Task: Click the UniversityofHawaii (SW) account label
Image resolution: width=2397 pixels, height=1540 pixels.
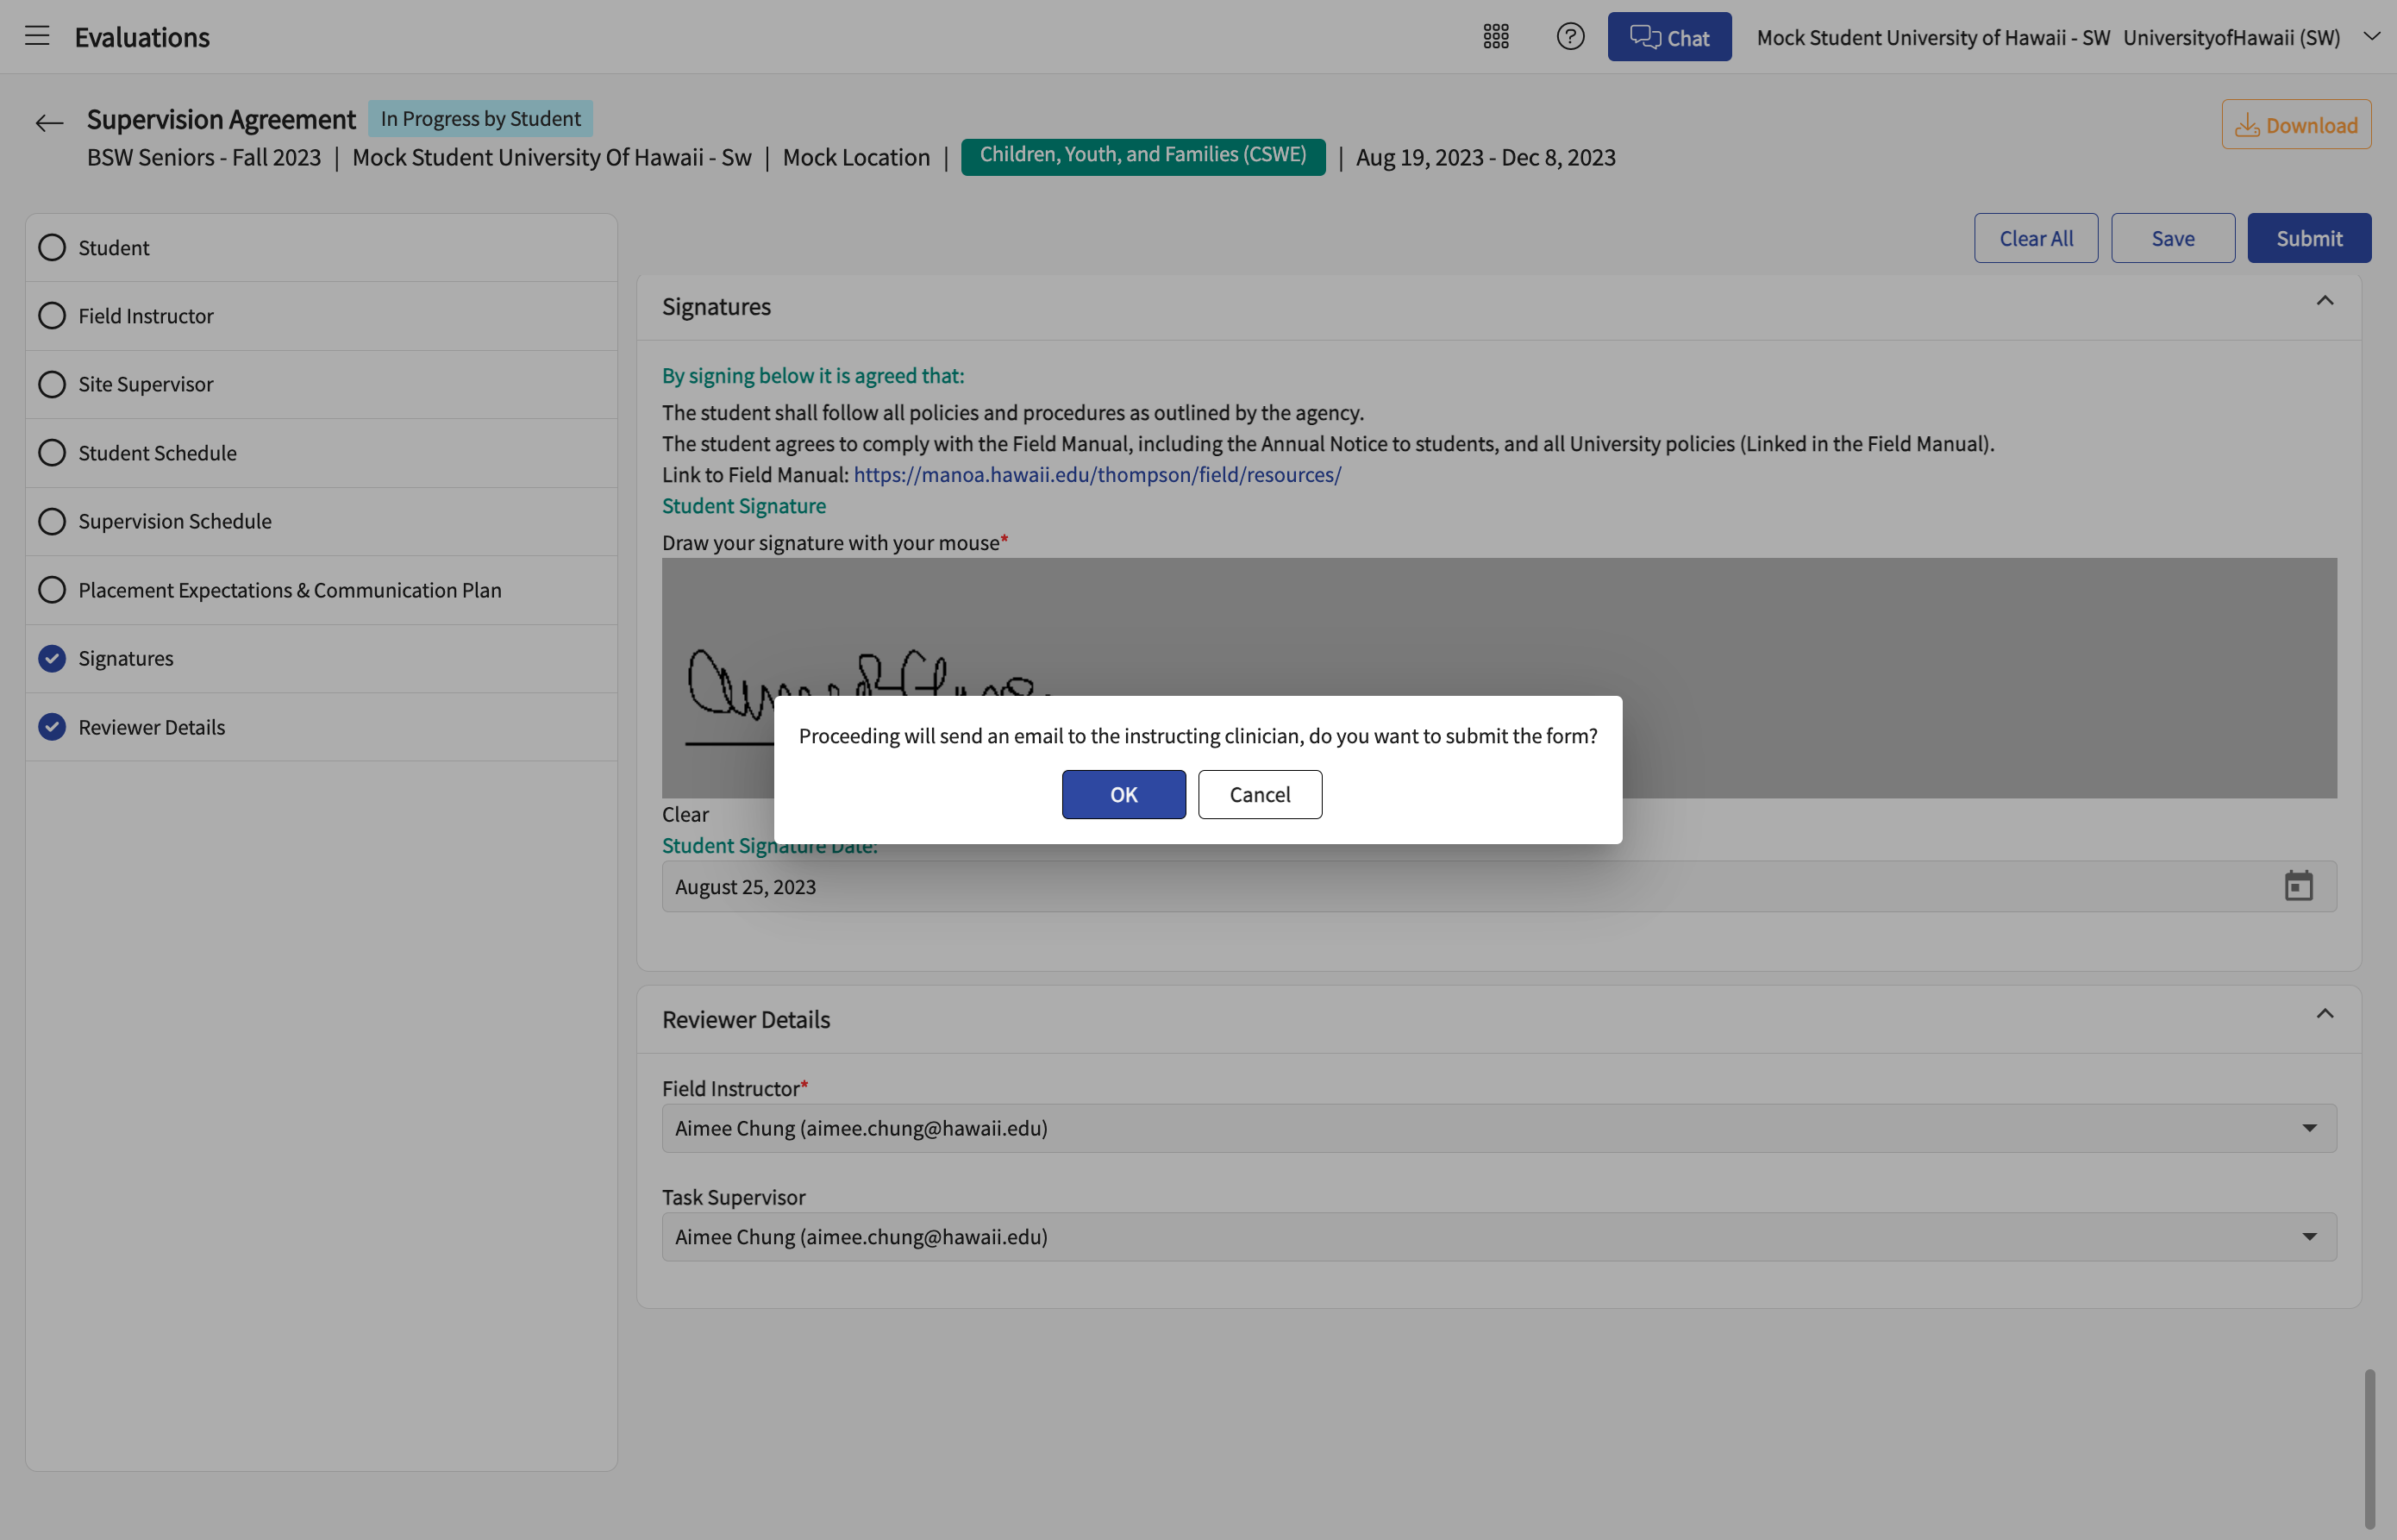Action: click(x=2231, y=37)
